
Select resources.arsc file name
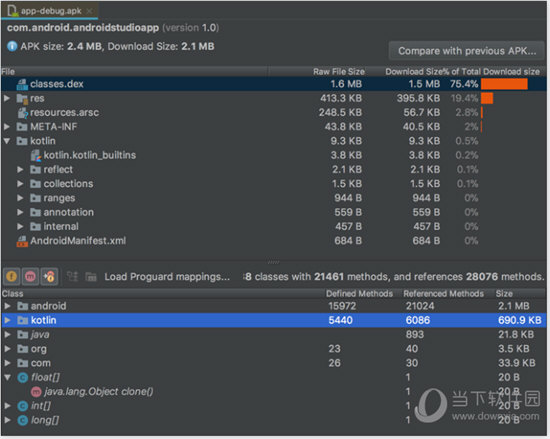(65, 113)
